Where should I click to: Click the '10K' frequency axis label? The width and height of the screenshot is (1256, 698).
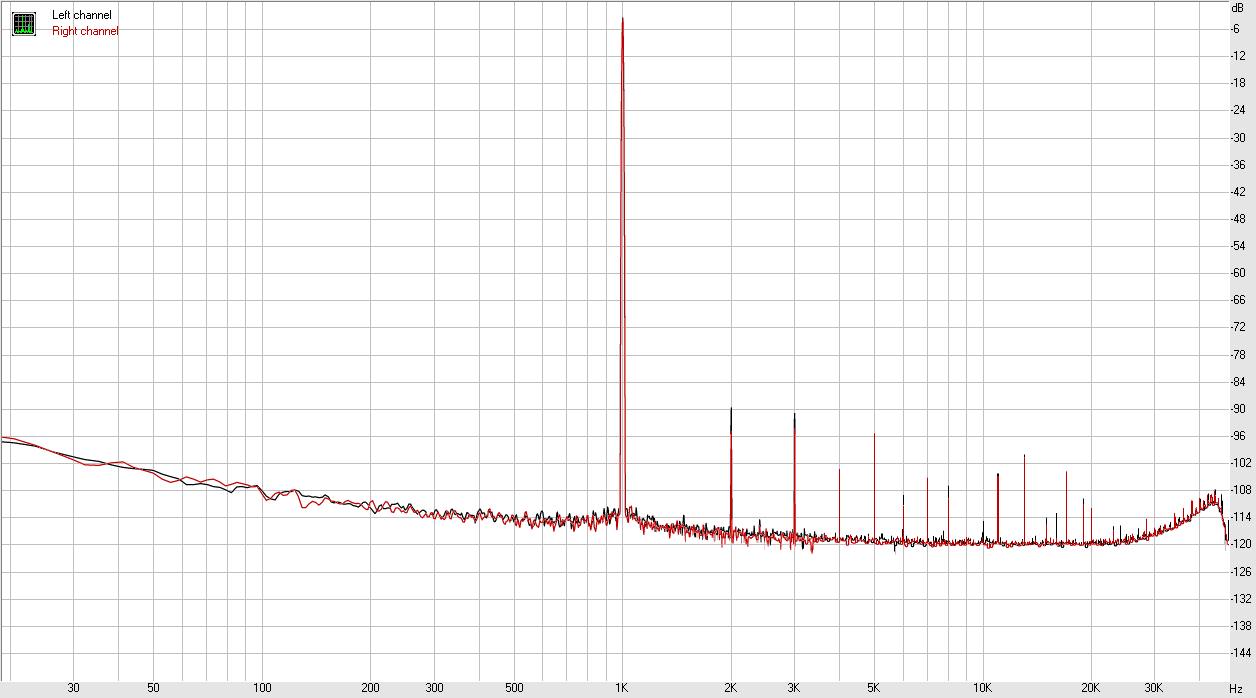[x=982, y=688]
